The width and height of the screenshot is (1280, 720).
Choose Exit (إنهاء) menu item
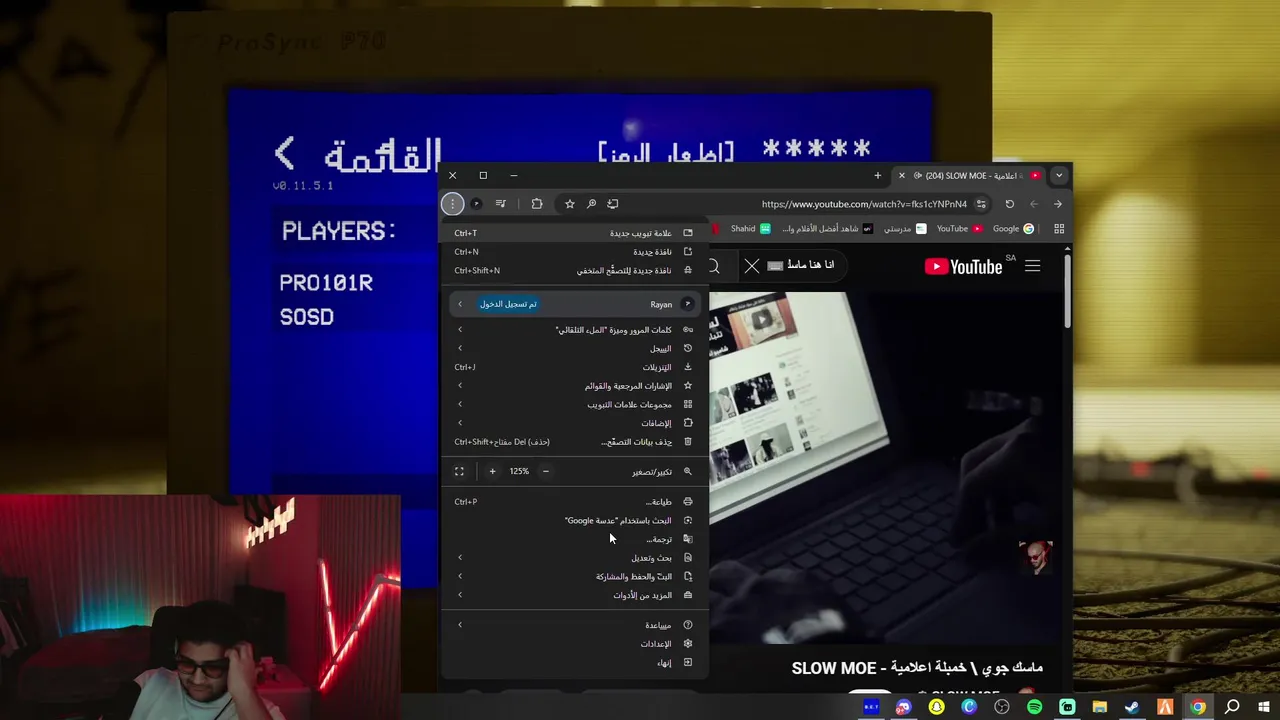(x=575, y=663)
